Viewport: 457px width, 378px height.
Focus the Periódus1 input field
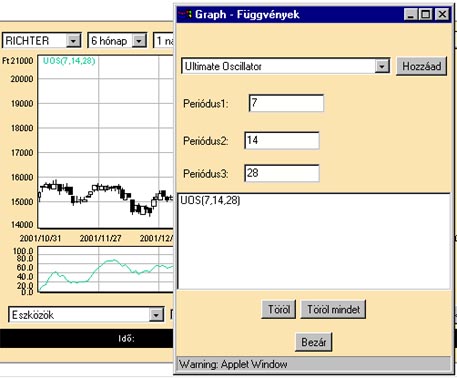click(286, 103)
